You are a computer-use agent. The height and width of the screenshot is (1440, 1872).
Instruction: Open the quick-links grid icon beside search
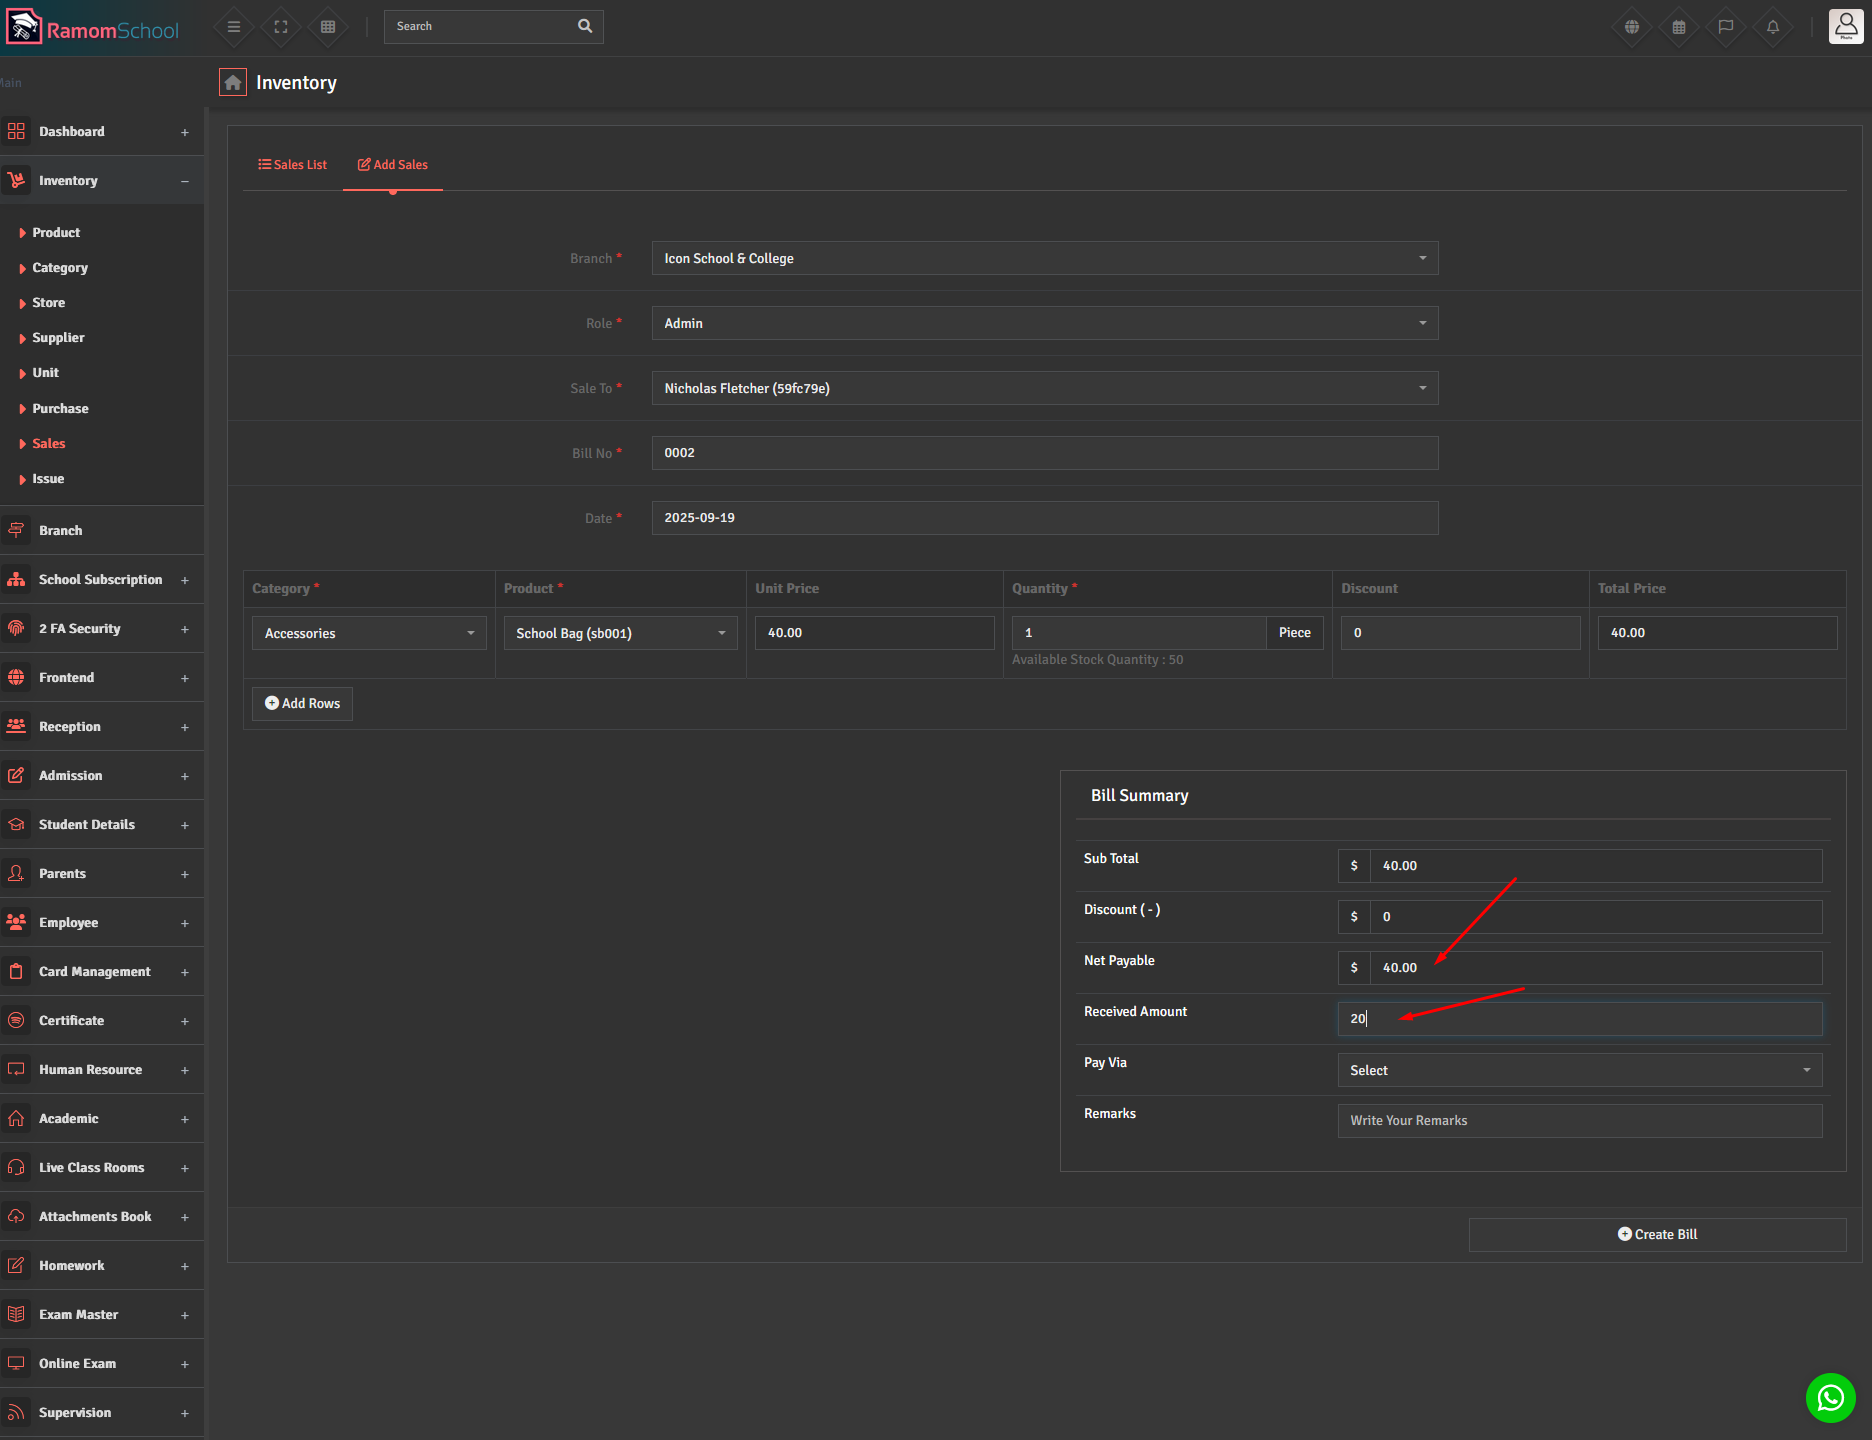pos(328,27)
